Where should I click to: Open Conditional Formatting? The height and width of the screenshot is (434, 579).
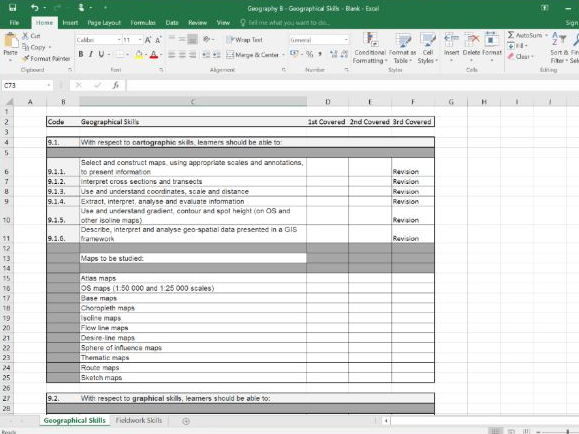tap(370, 48)
